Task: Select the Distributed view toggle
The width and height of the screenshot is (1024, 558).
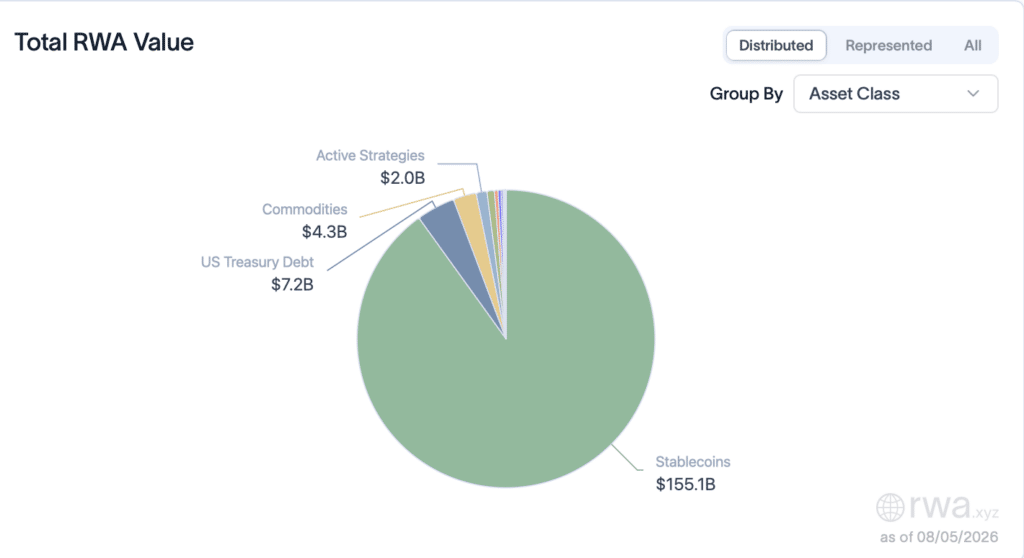Action: pos(776,45)
